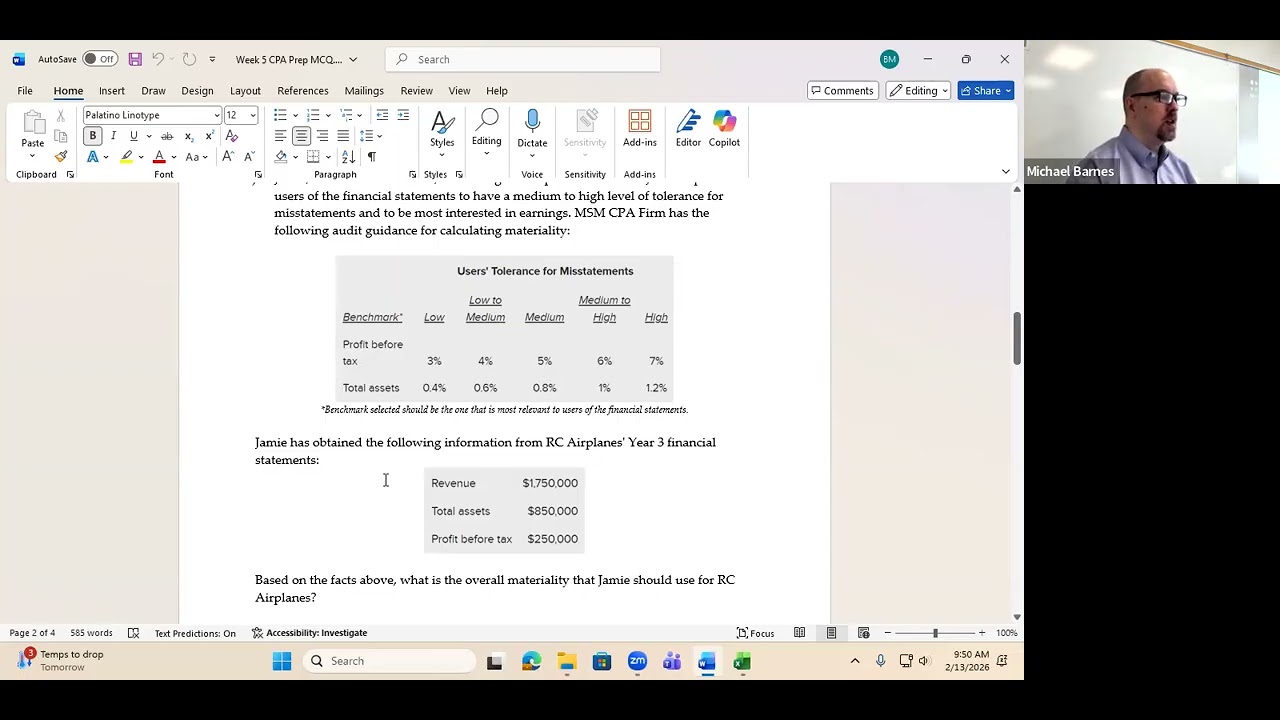Apply Italic formatting
The image size is (1280, 720).
113,136
